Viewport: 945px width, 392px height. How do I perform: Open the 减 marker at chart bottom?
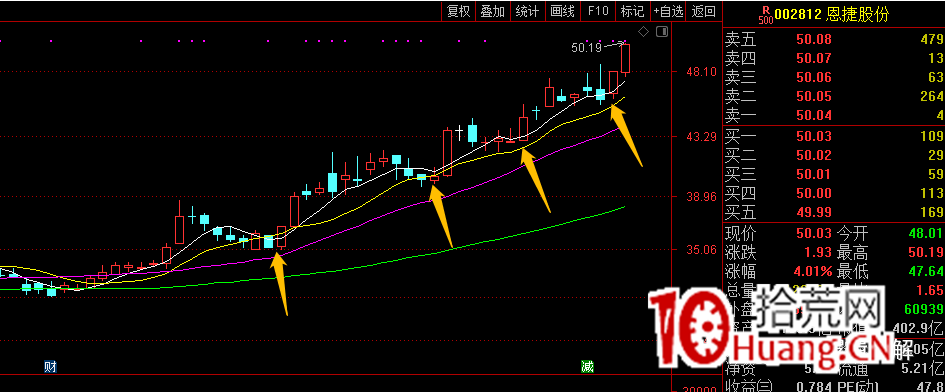pos(588,366)
